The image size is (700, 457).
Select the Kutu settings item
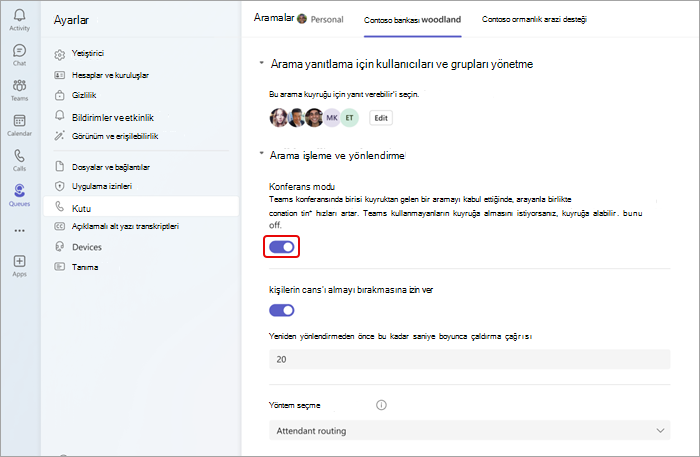[x=141, y=208]
